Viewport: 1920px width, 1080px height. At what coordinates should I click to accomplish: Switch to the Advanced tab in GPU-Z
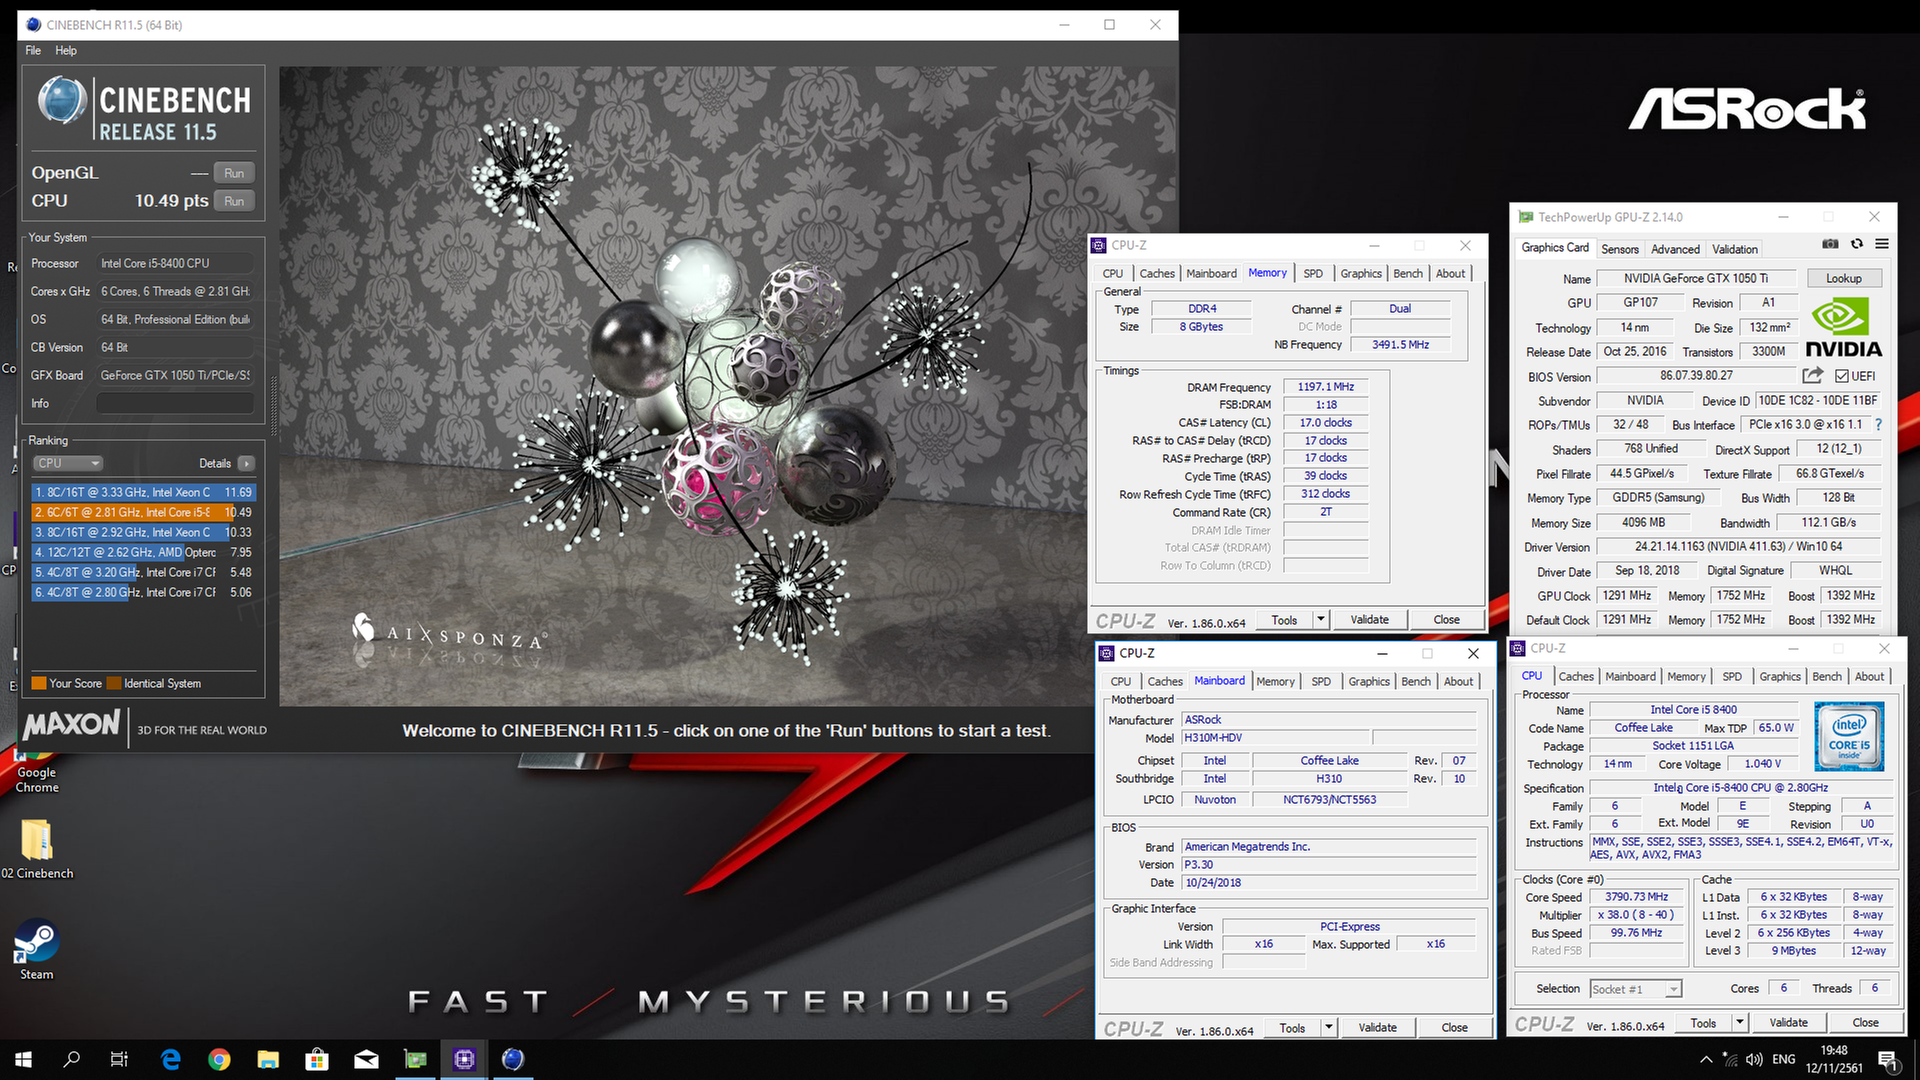pyautogui.click(x=1675, y=249)
